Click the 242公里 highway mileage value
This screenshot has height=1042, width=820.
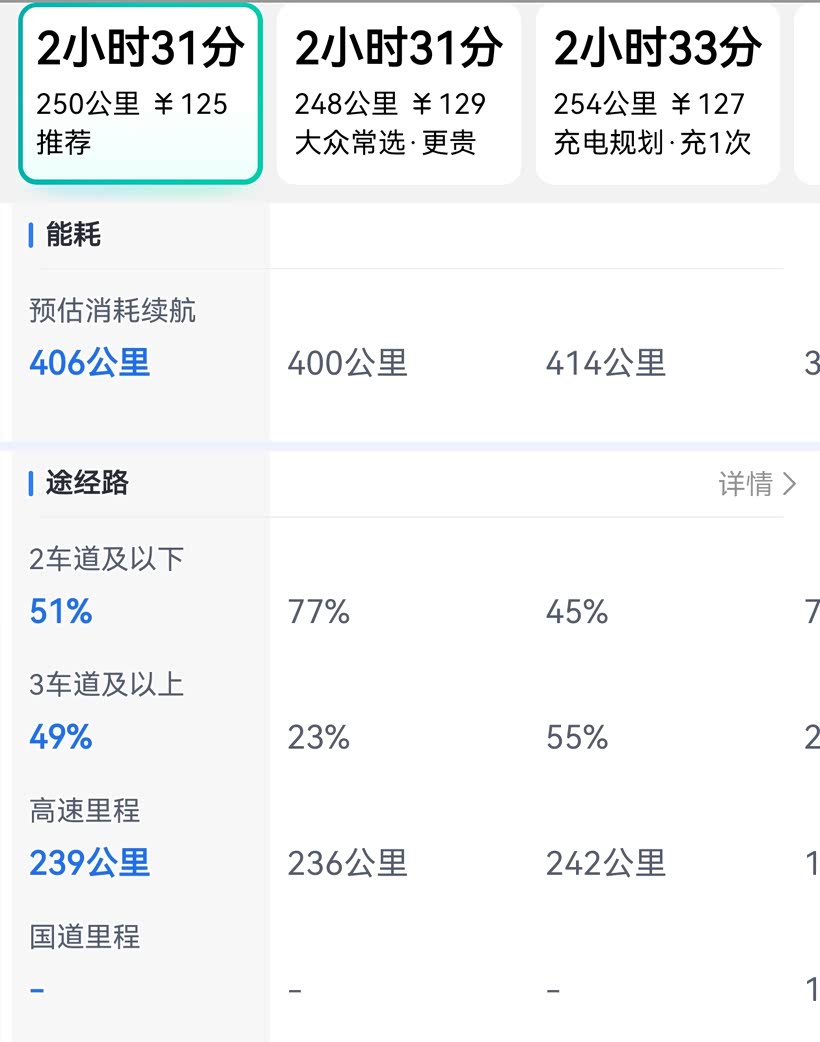[x=606, y=862]
